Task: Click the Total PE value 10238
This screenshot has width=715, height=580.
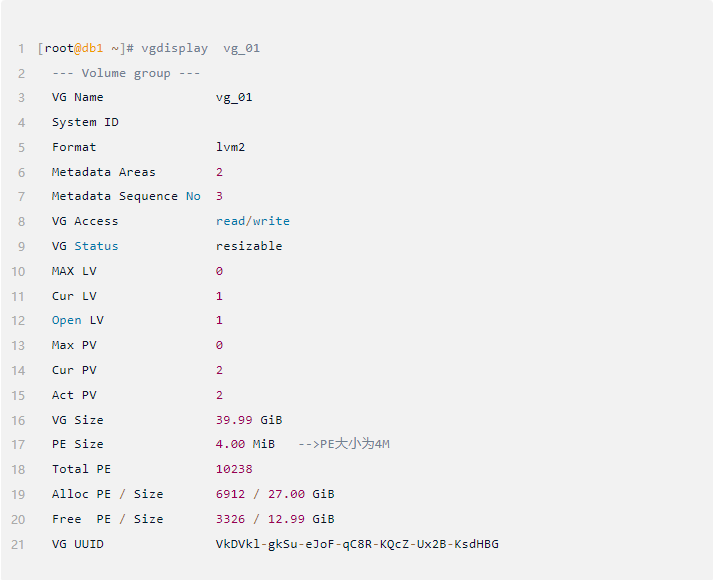Action: (x=234, y=469)
